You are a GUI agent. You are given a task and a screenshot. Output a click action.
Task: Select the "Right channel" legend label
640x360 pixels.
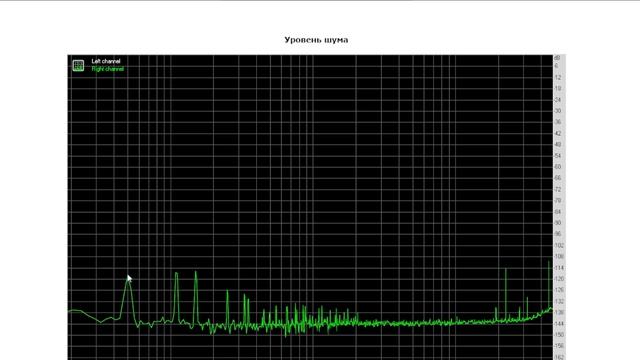point(107,69)
